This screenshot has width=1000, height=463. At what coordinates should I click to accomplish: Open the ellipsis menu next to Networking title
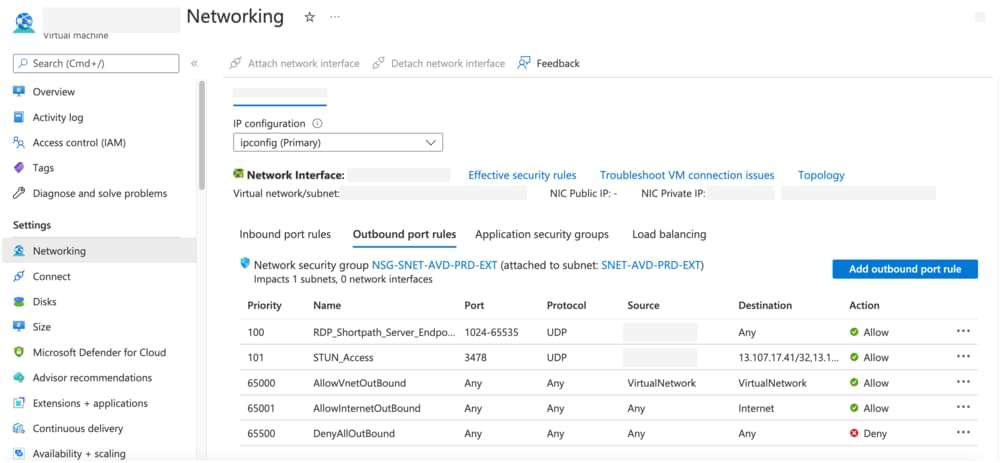pos(335,17)
